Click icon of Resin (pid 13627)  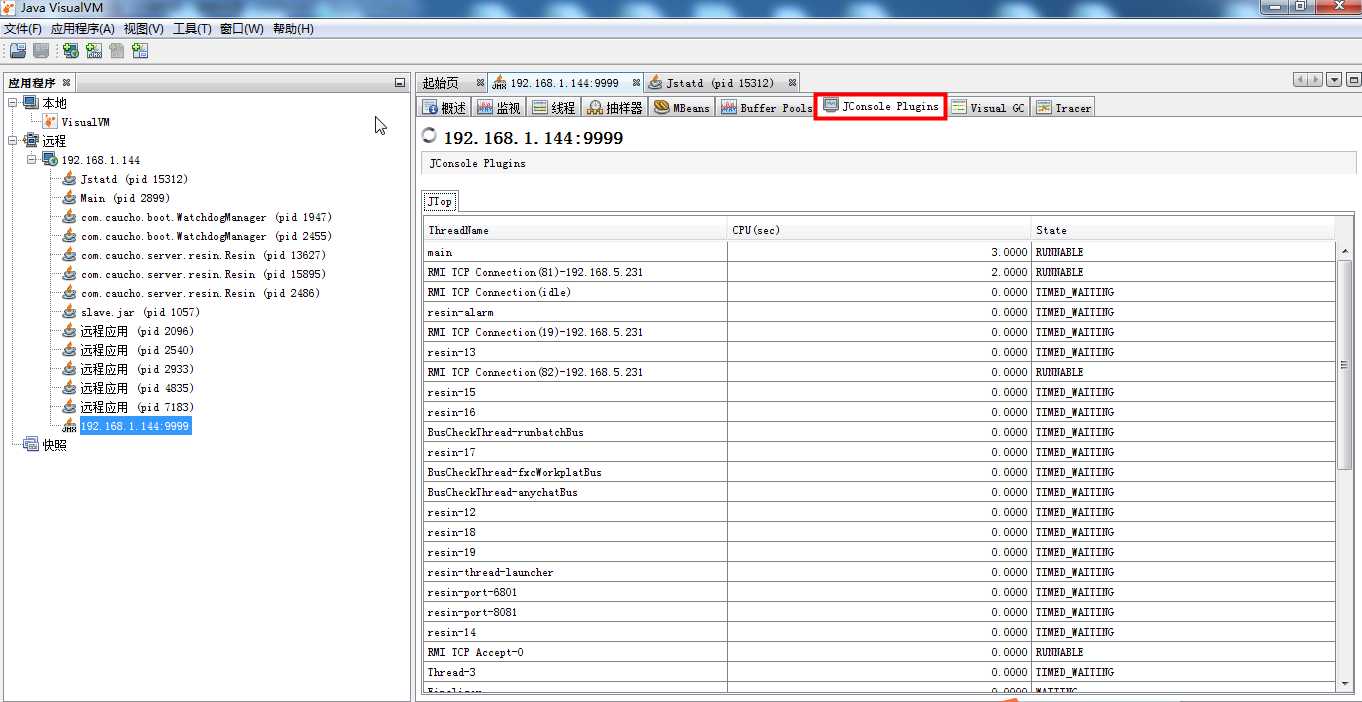point(69,255)
